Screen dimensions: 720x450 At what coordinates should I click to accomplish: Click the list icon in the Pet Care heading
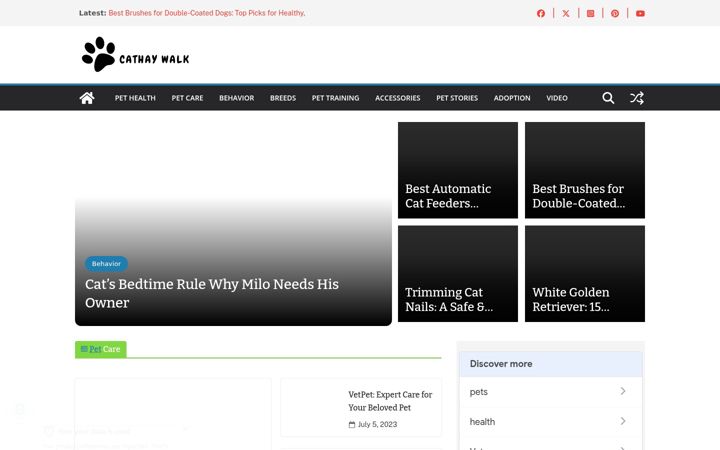pos(84,349)
